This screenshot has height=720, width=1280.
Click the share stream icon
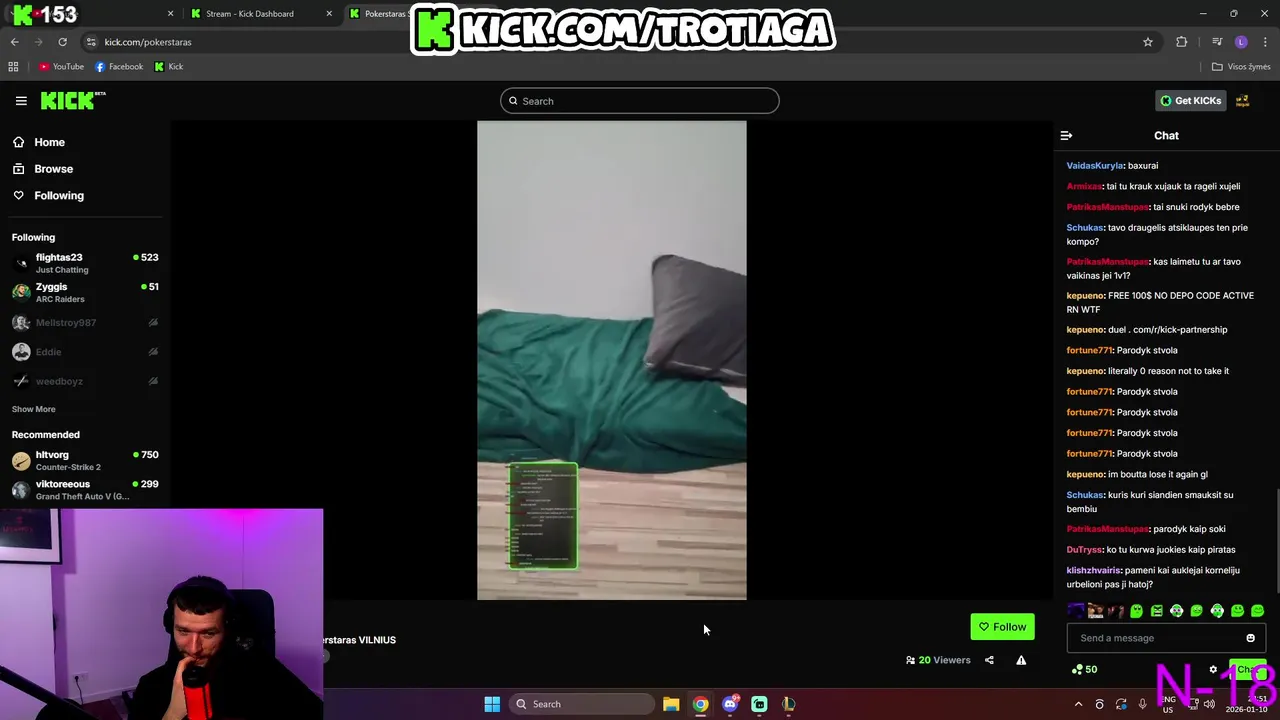(989, 660)
